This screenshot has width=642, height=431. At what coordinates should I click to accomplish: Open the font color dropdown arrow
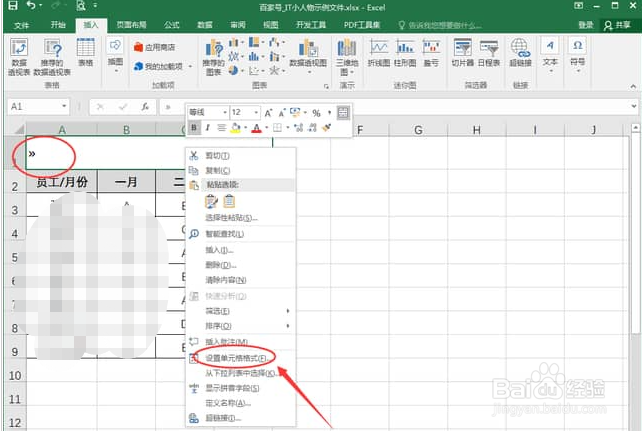click(266, 128)
